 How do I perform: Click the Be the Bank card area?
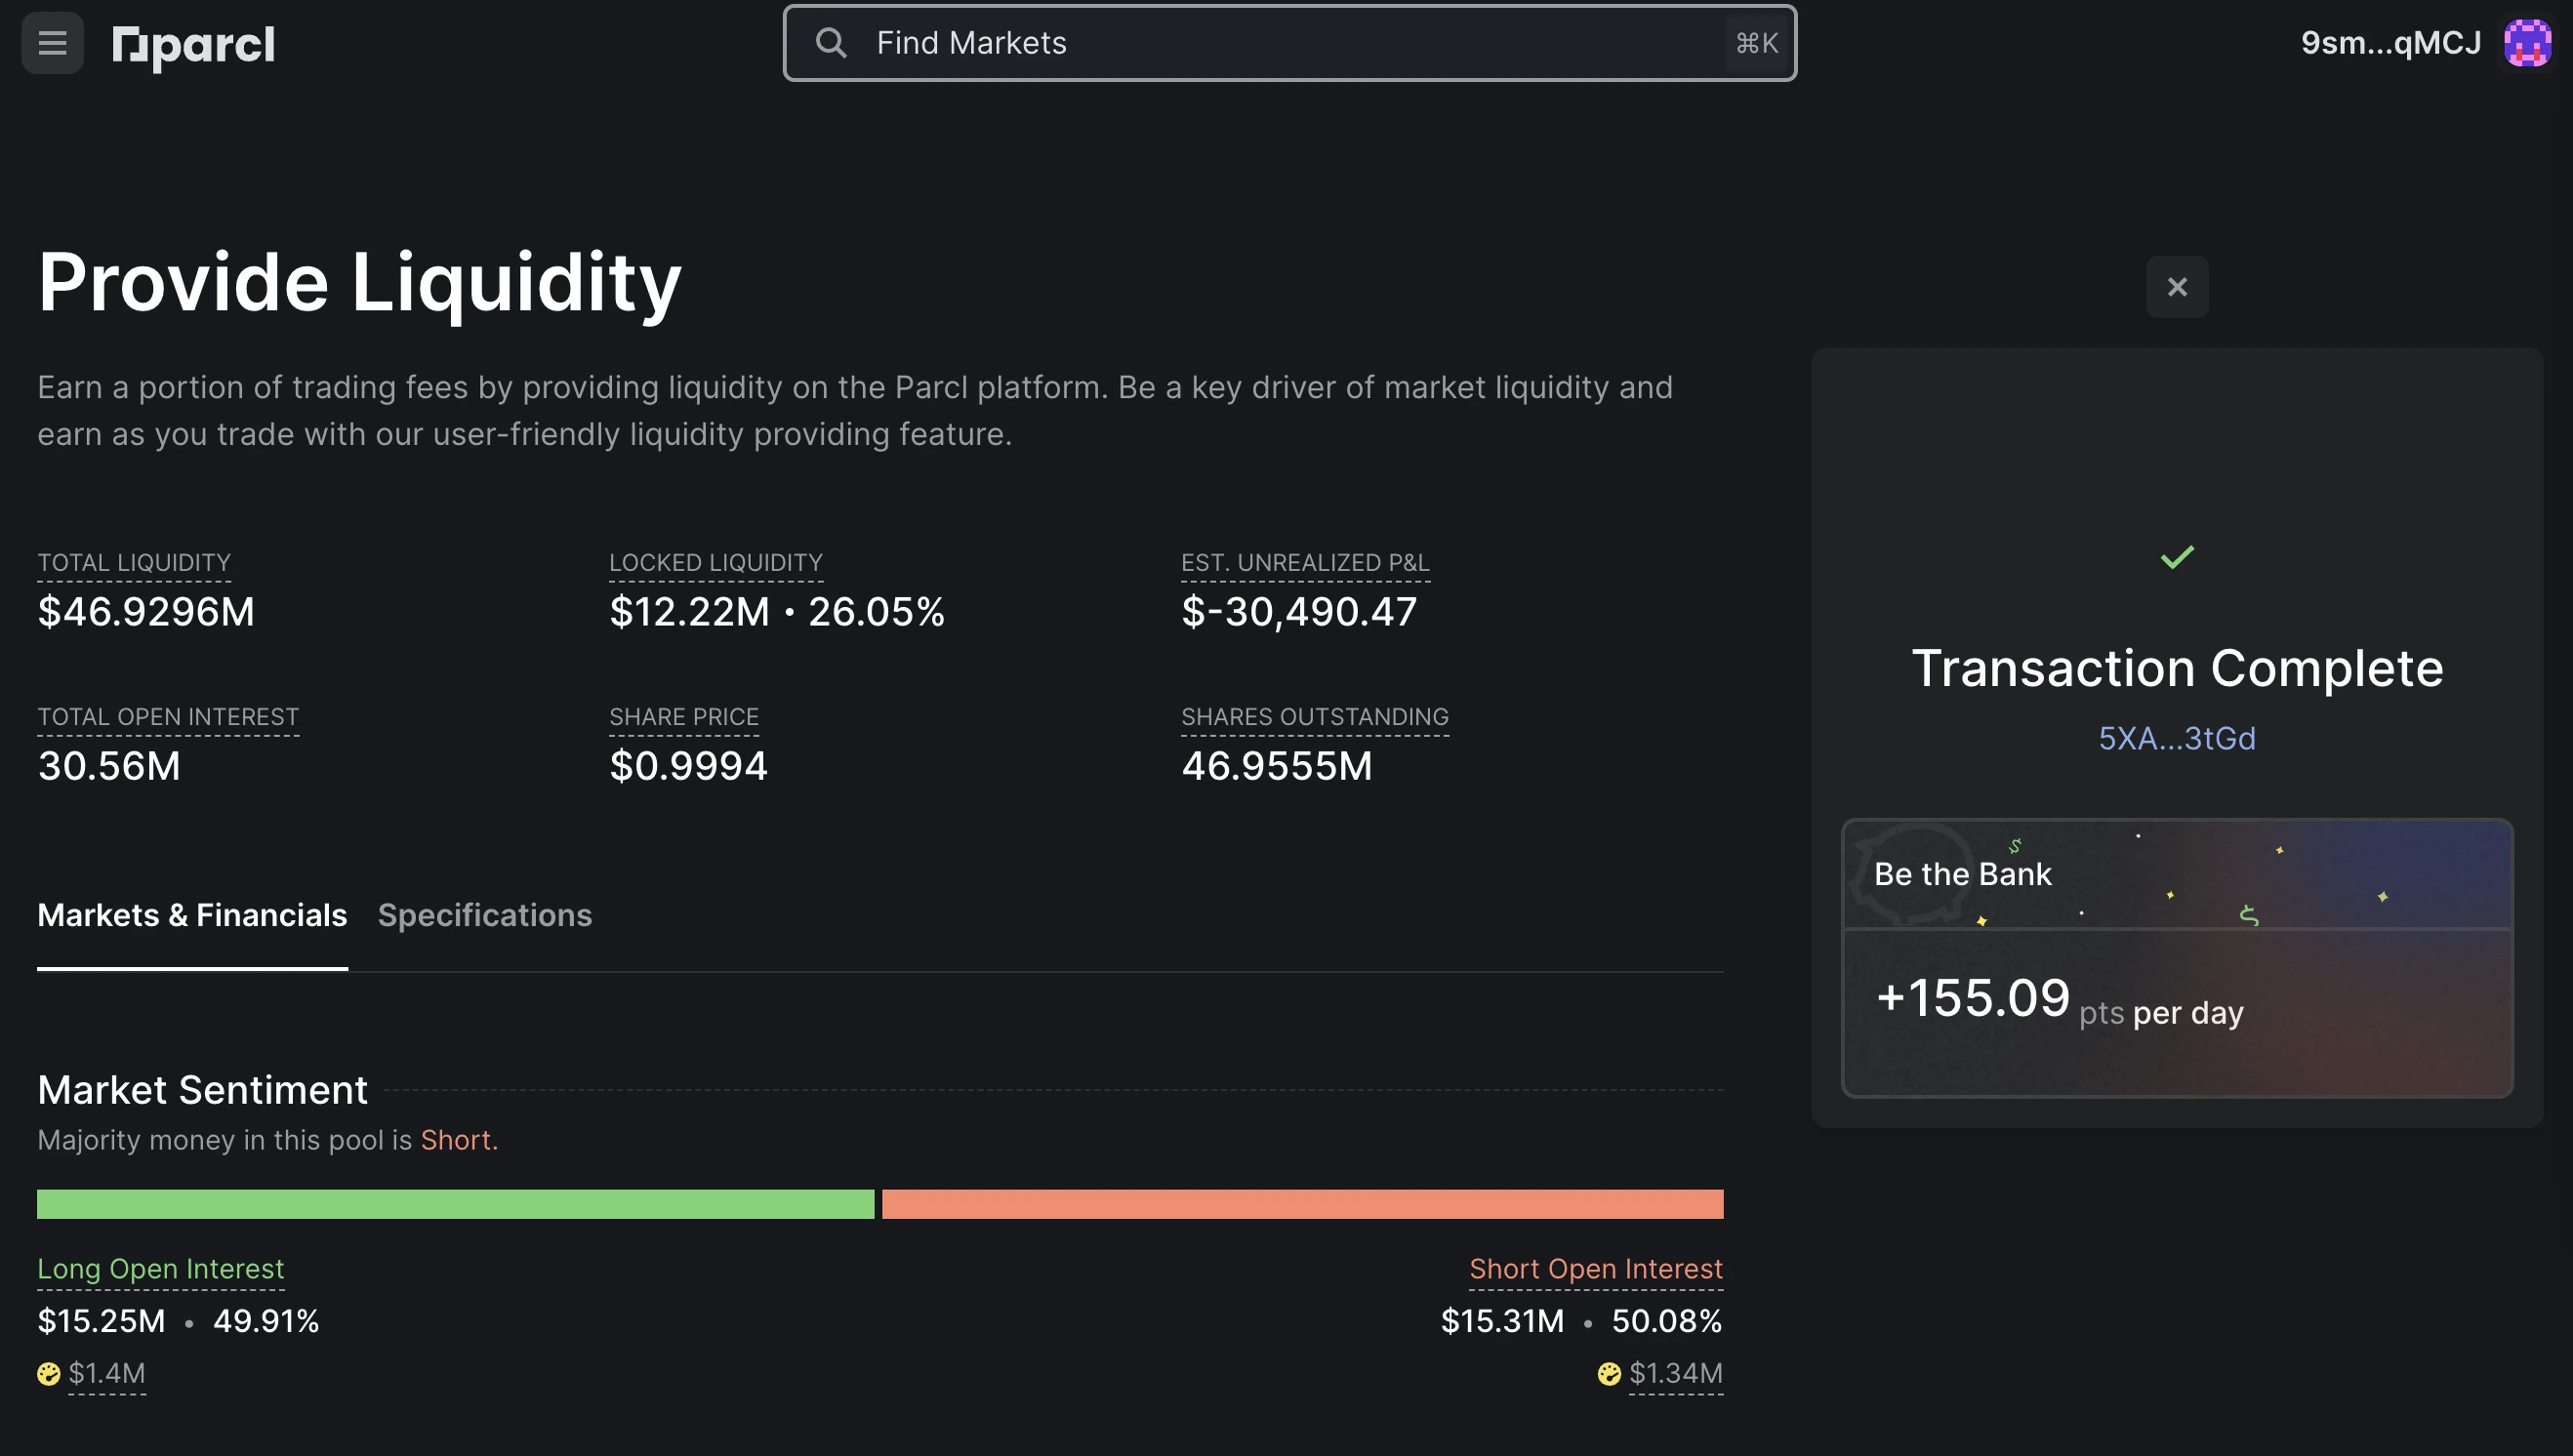point(2177,954)
